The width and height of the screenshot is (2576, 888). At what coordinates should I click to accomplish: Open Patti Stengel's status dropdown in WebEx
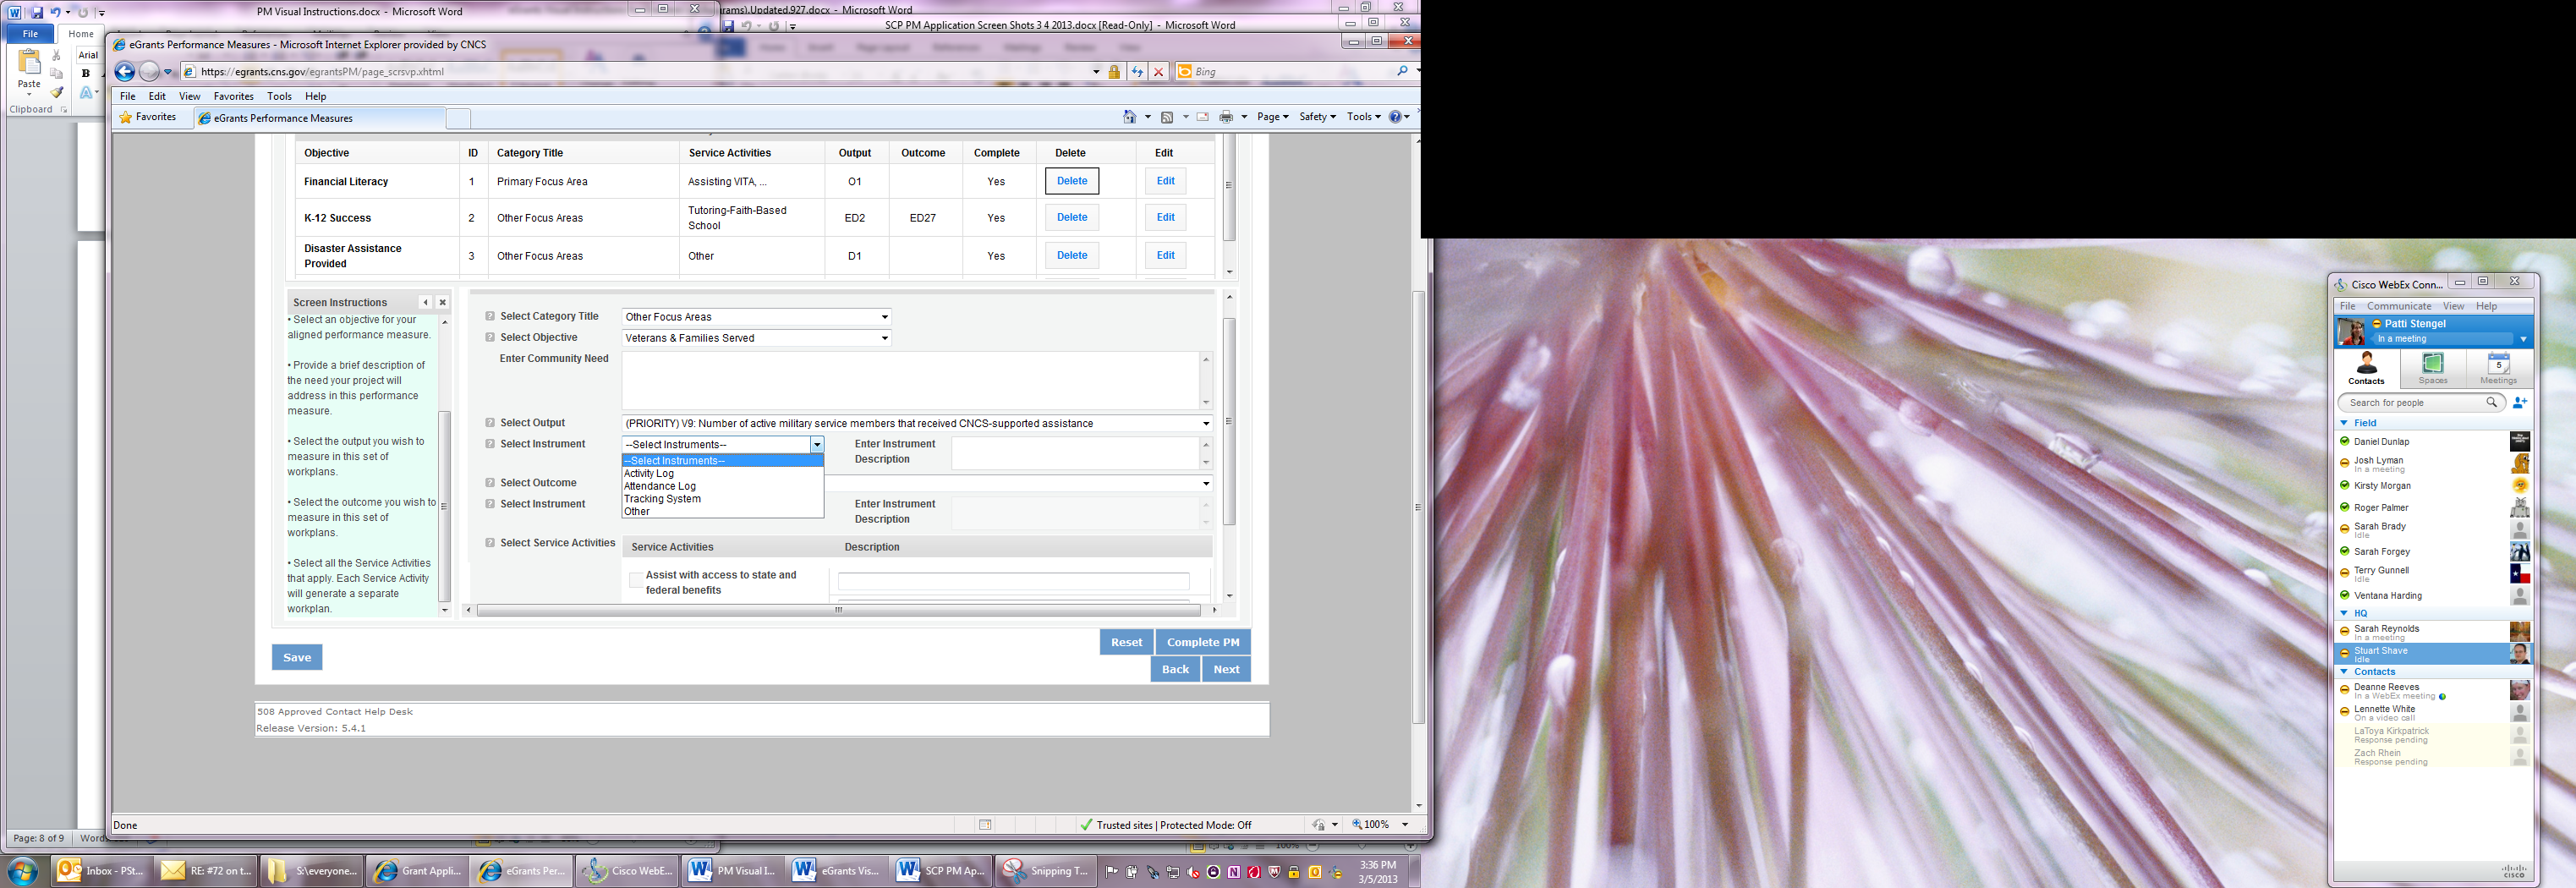2523,339
